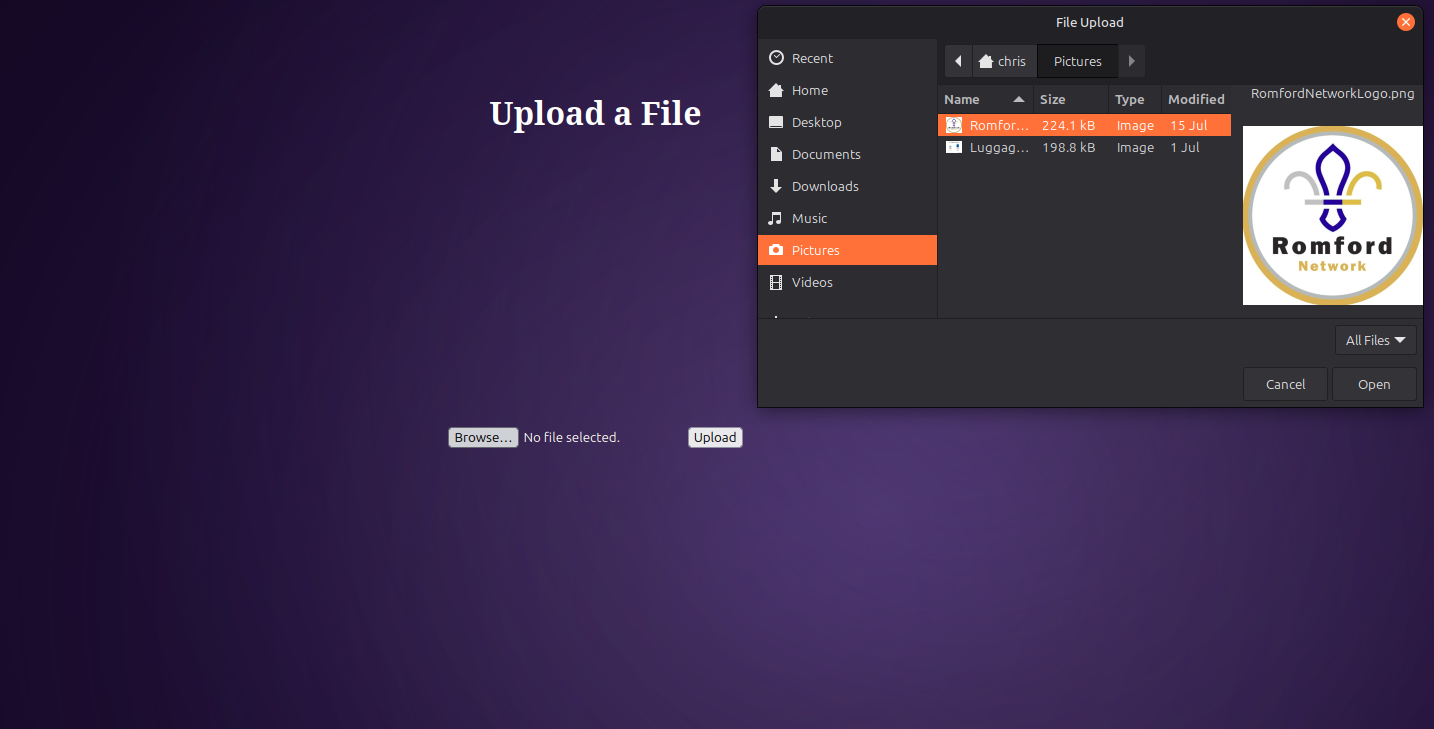Click the Romford Network logo preview image
The image size is (1434, 729).
pyautogui.click(x=1332, y=215)
